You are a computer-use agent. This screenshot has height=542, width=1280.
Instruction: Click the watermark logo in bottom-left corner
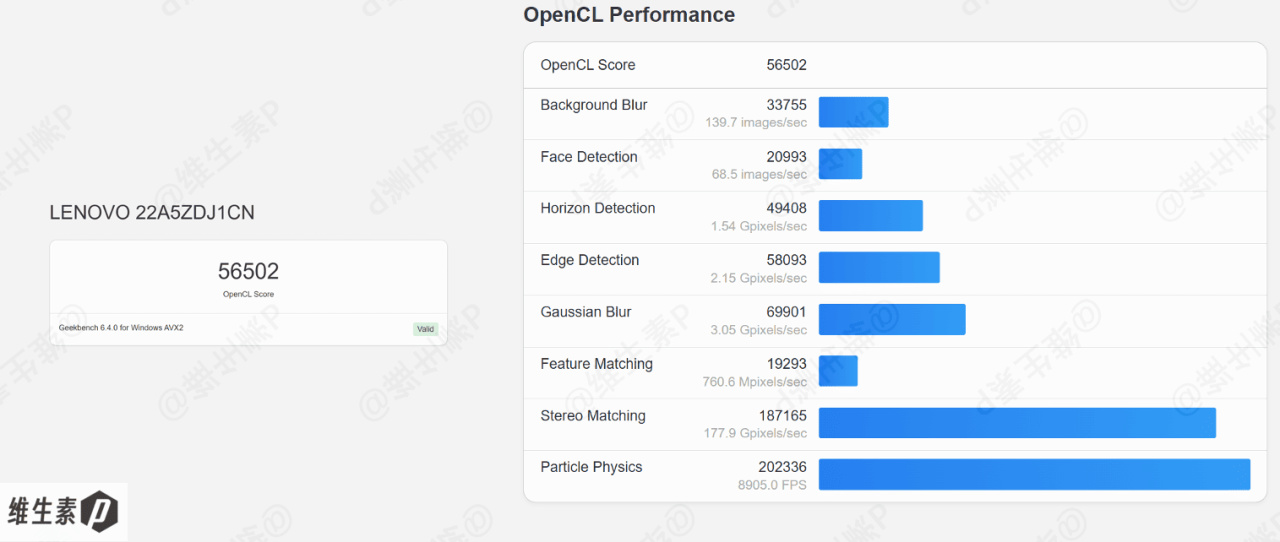[64, 511]
